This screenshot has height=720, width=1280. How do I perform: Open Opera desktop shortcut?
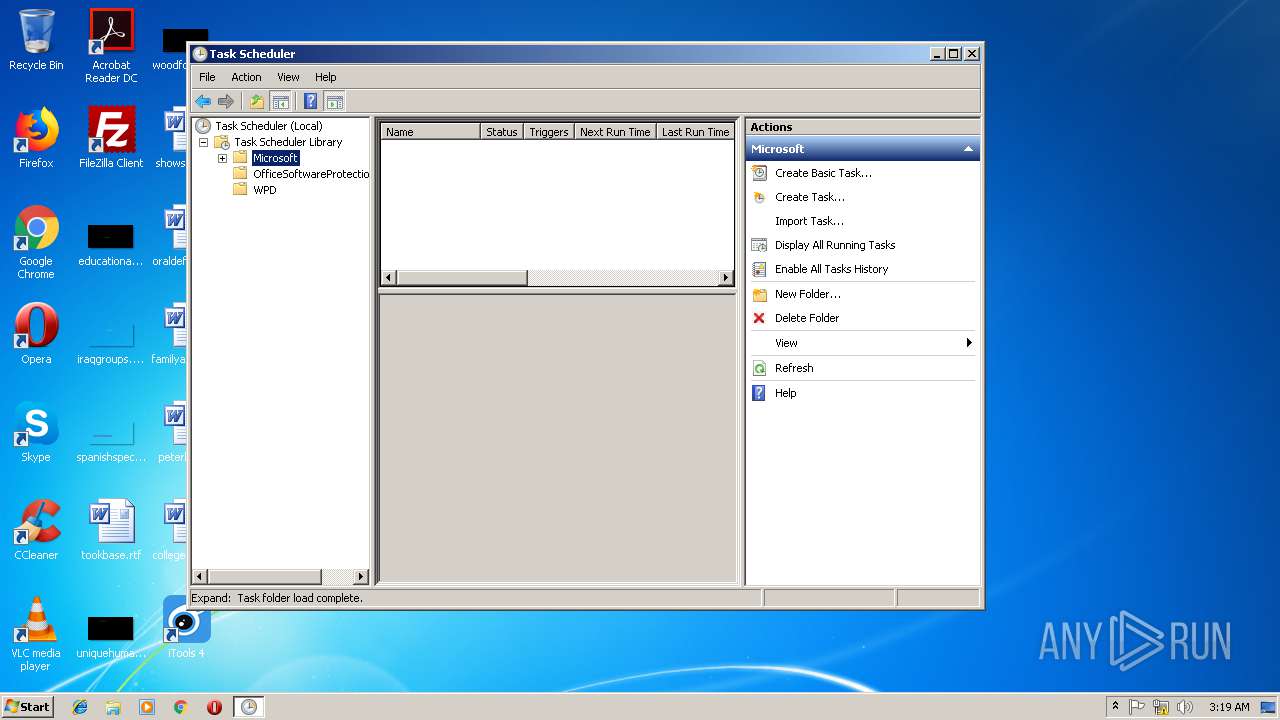click(36, 334)
